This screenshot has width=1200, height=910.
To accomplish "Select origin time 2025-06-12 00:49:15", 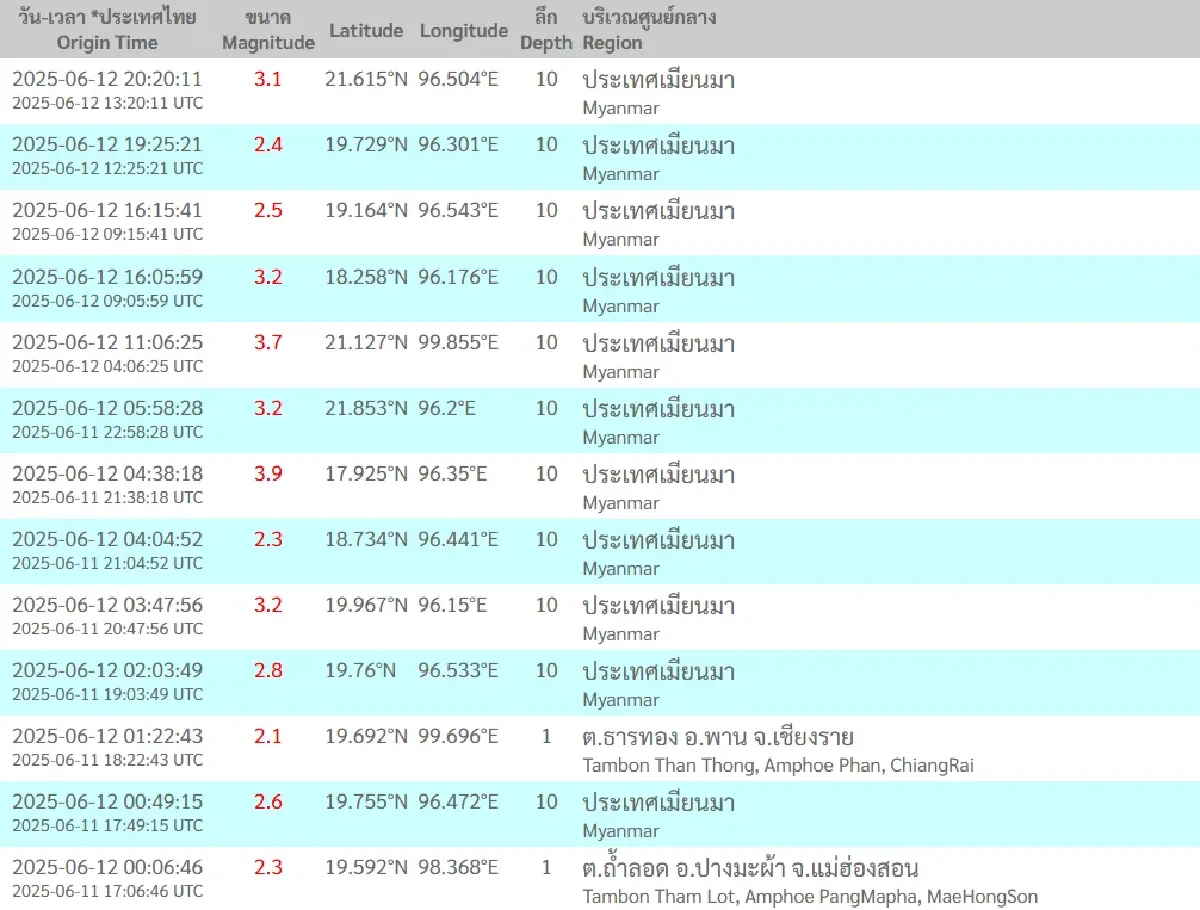I will tap(107, 803).
